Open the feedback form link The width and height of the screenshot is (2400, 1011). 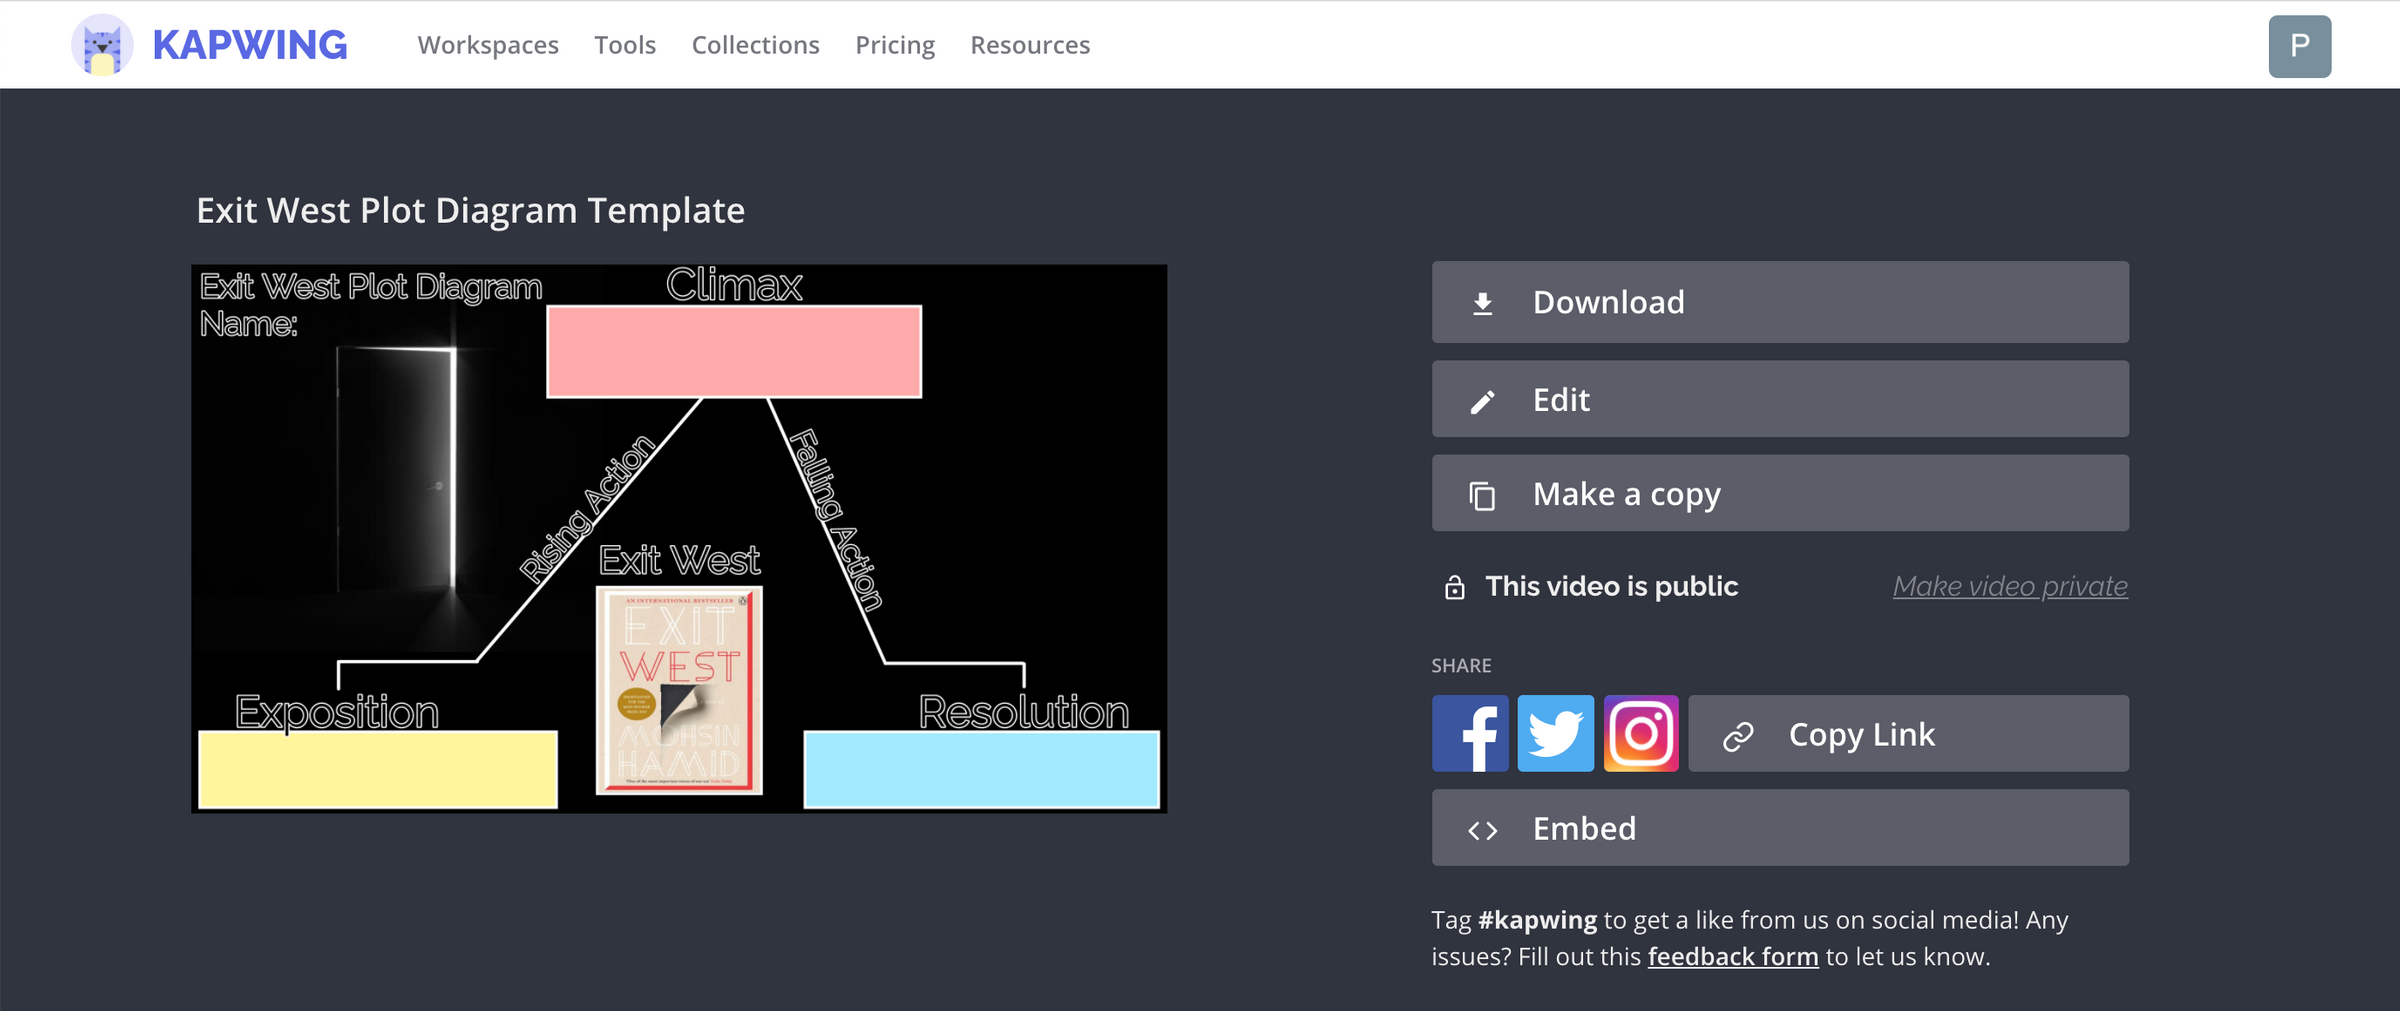tap(1733, 956)
